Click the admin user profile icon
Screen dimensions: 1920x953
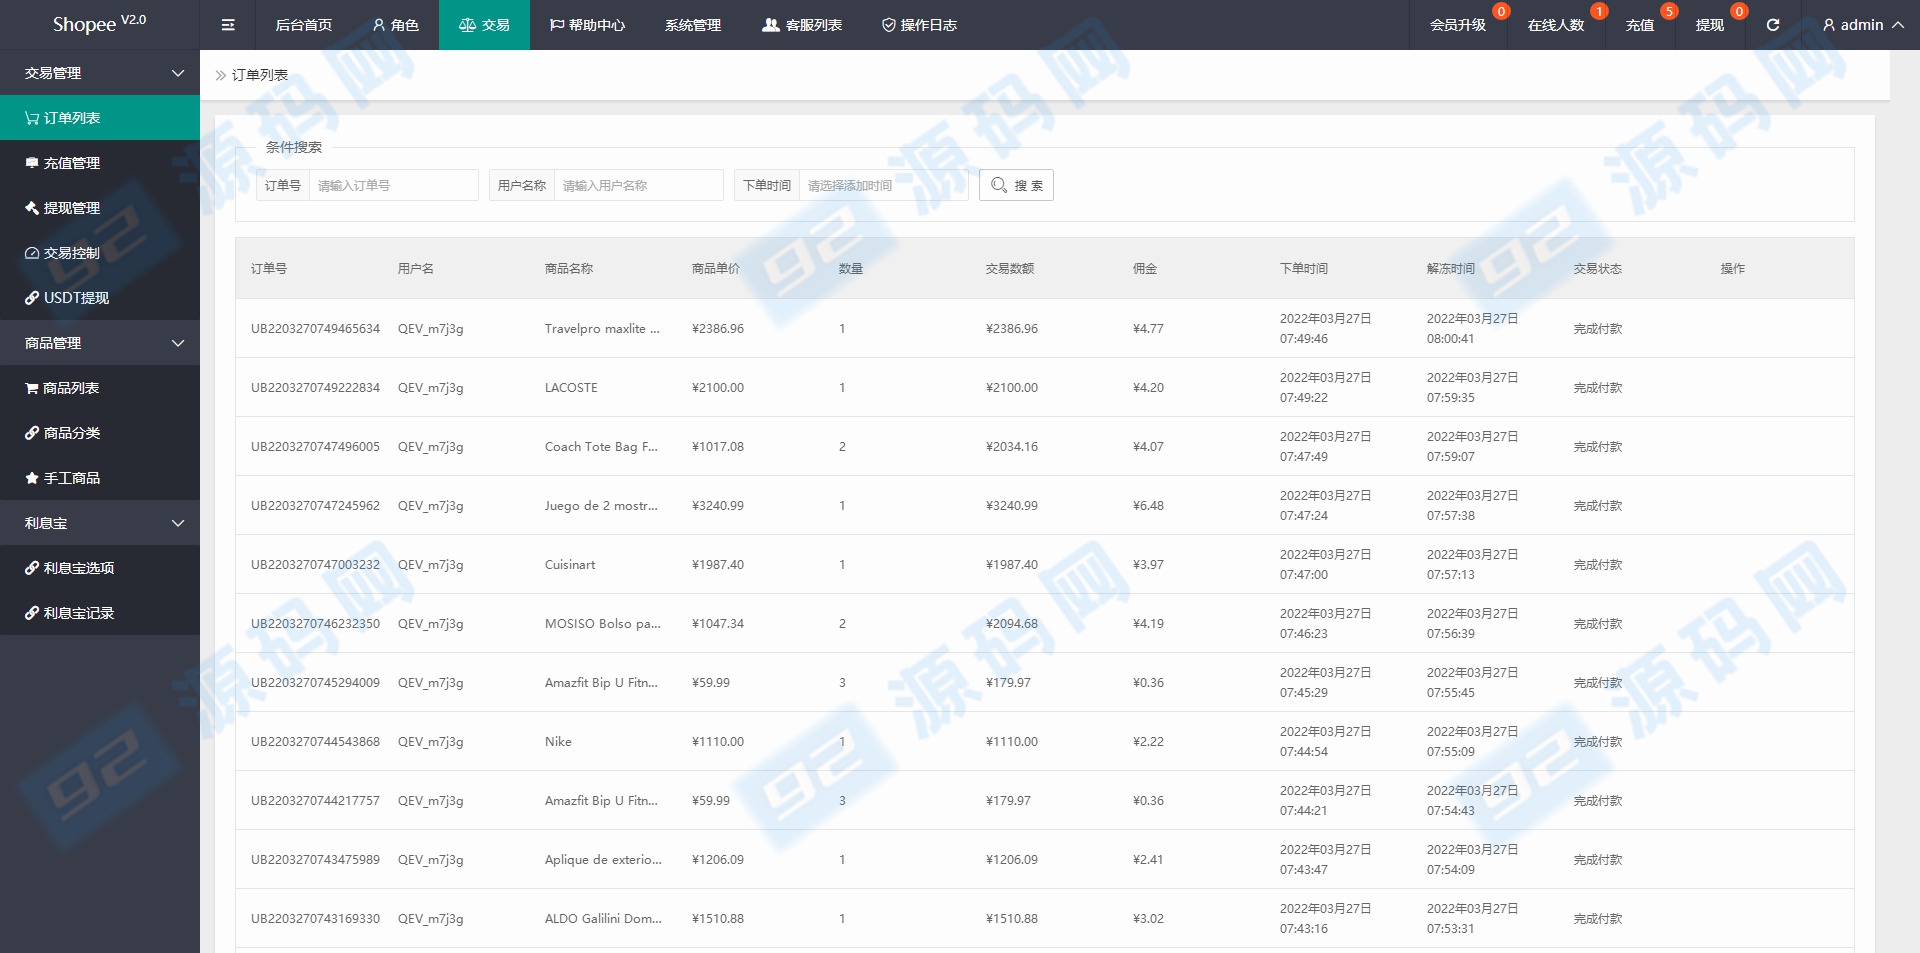point(1829,25)
